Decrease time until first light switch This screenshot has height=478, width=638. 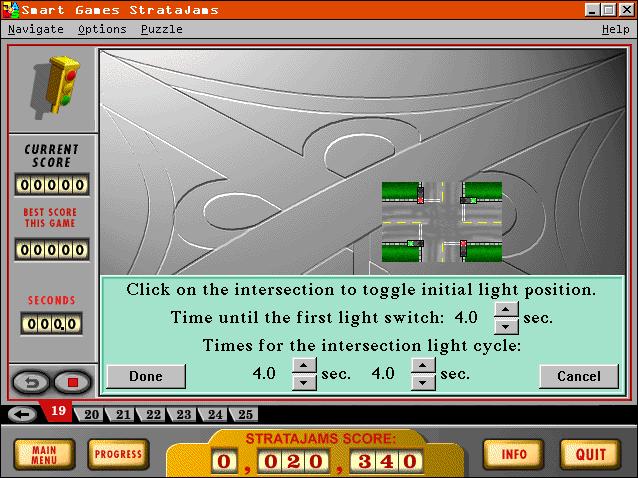coord(506,326)
